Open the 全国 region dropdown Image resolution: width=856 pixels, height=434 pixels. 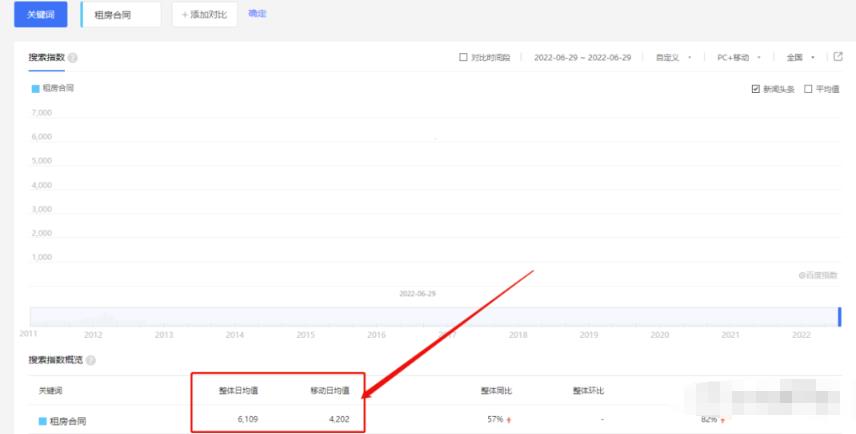pyautogui.click(x=801, y=57)
